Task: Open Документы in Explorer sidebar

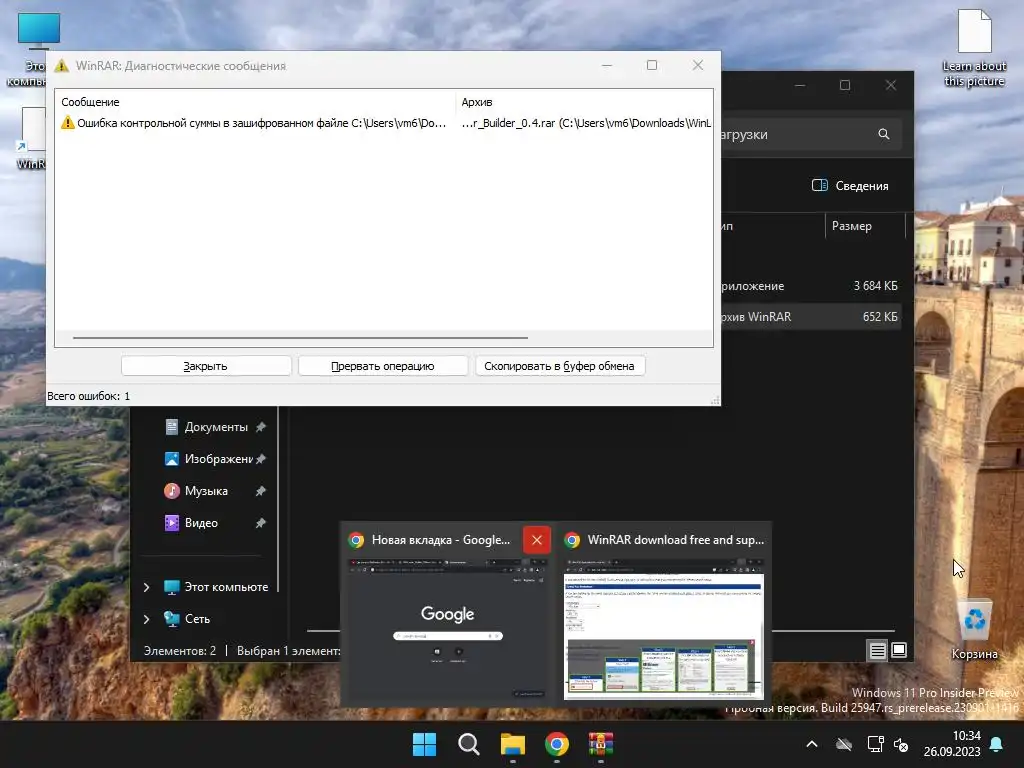Action: (216, 427)
